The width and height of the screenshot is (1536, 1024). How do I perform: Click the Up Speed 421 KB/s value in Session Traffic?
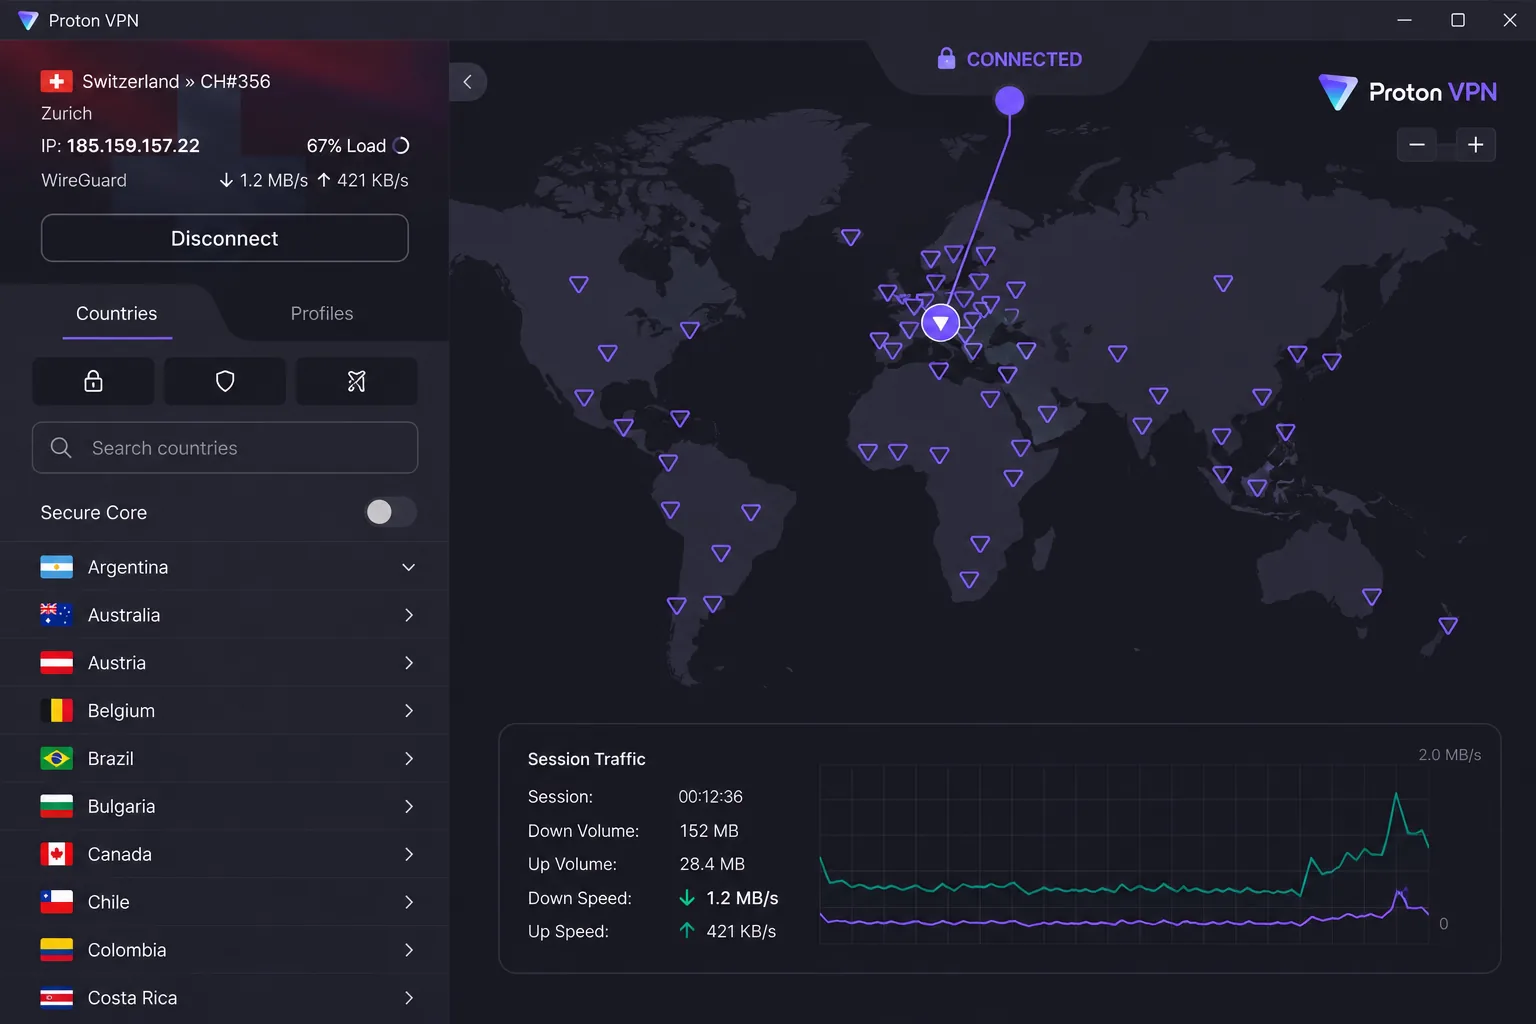[x=741, y=931]
